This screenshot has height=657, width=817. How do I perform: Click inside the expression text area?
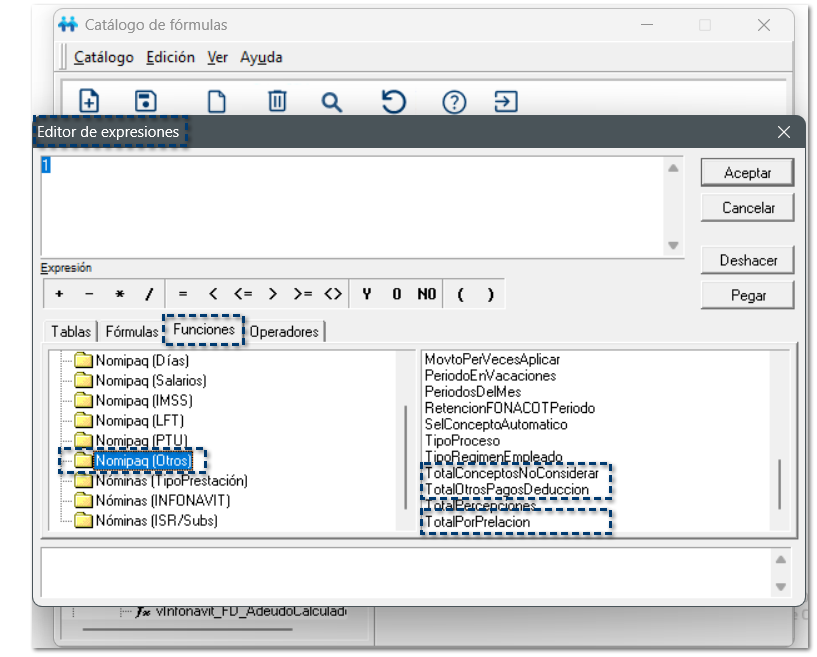350,205
